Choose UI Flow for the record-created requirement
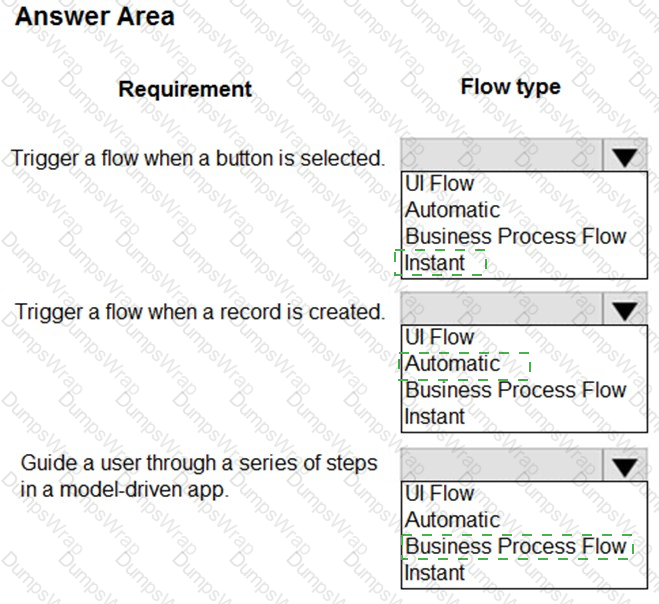 (439, 338)
